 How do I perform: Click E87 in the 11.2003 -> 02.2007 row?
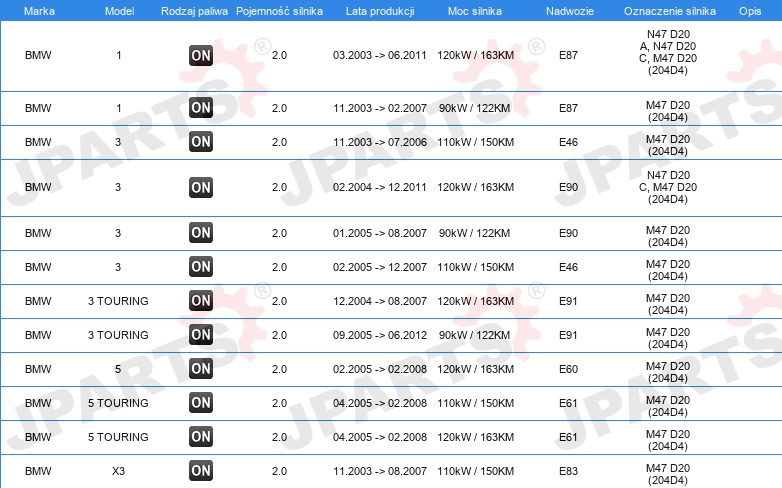click(568, 108)
